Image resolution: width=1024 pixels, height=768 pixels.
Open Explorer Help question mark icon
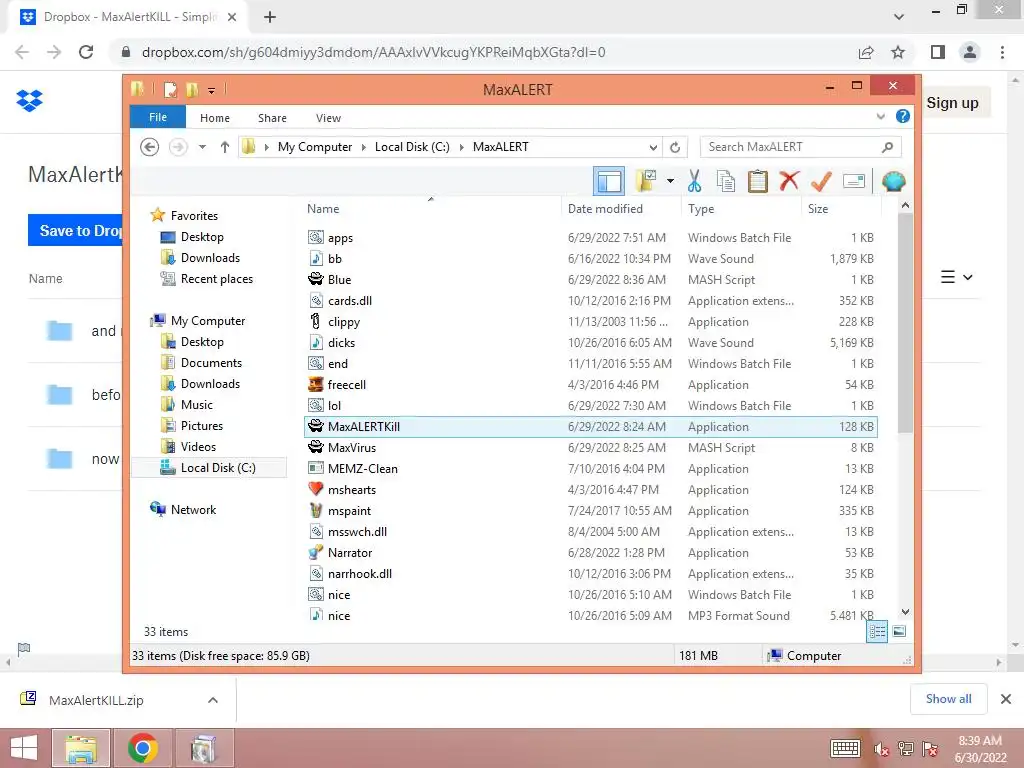click(x=903, y=116)
